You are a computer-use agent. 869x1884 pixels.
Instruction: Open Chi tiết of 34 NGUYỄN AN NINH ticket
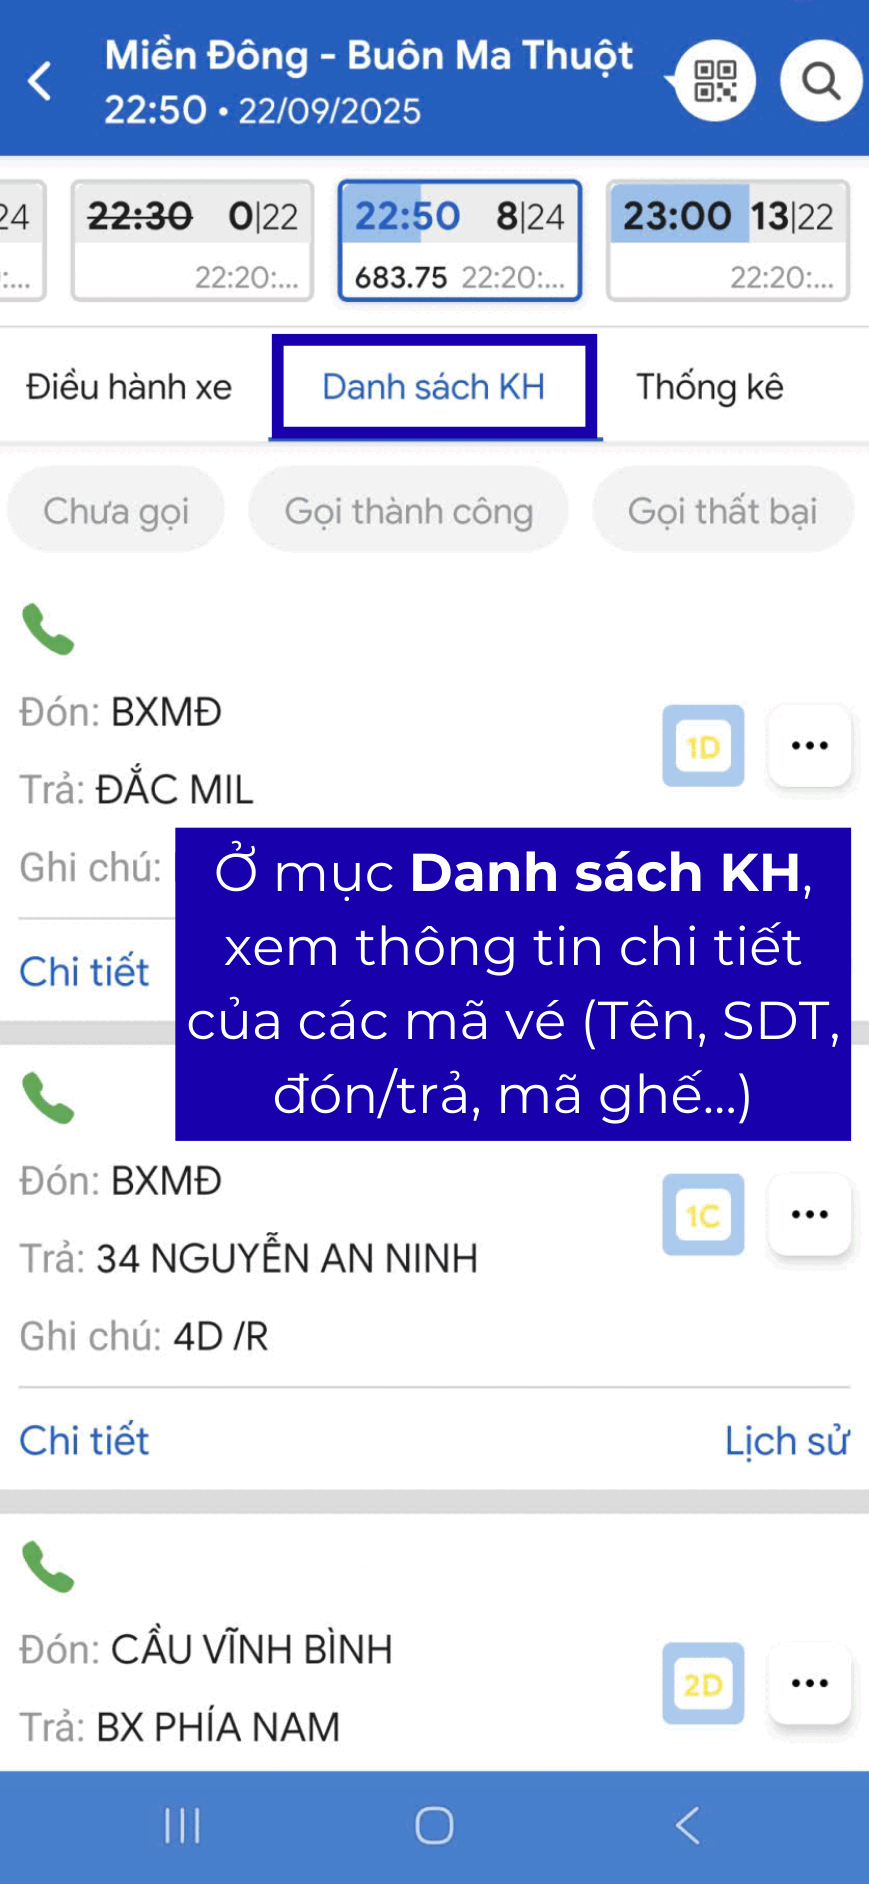pyautogui.click(x=84, y=1441)
